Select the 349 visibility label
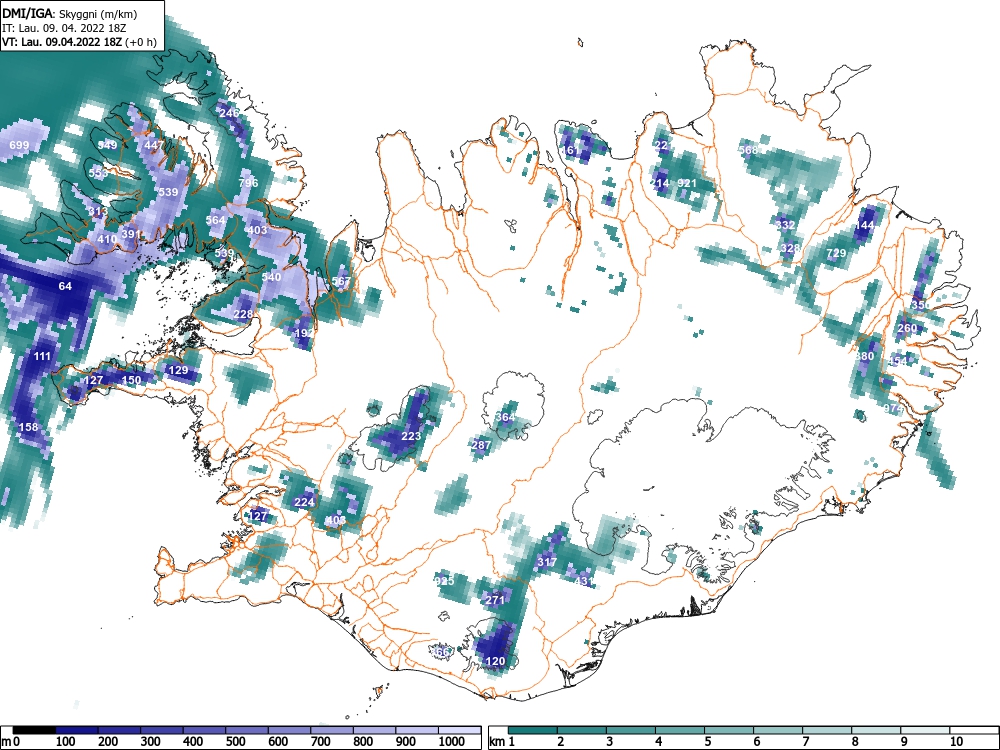1000x750 pixels. pyautogui.click(x=107, y=145)
